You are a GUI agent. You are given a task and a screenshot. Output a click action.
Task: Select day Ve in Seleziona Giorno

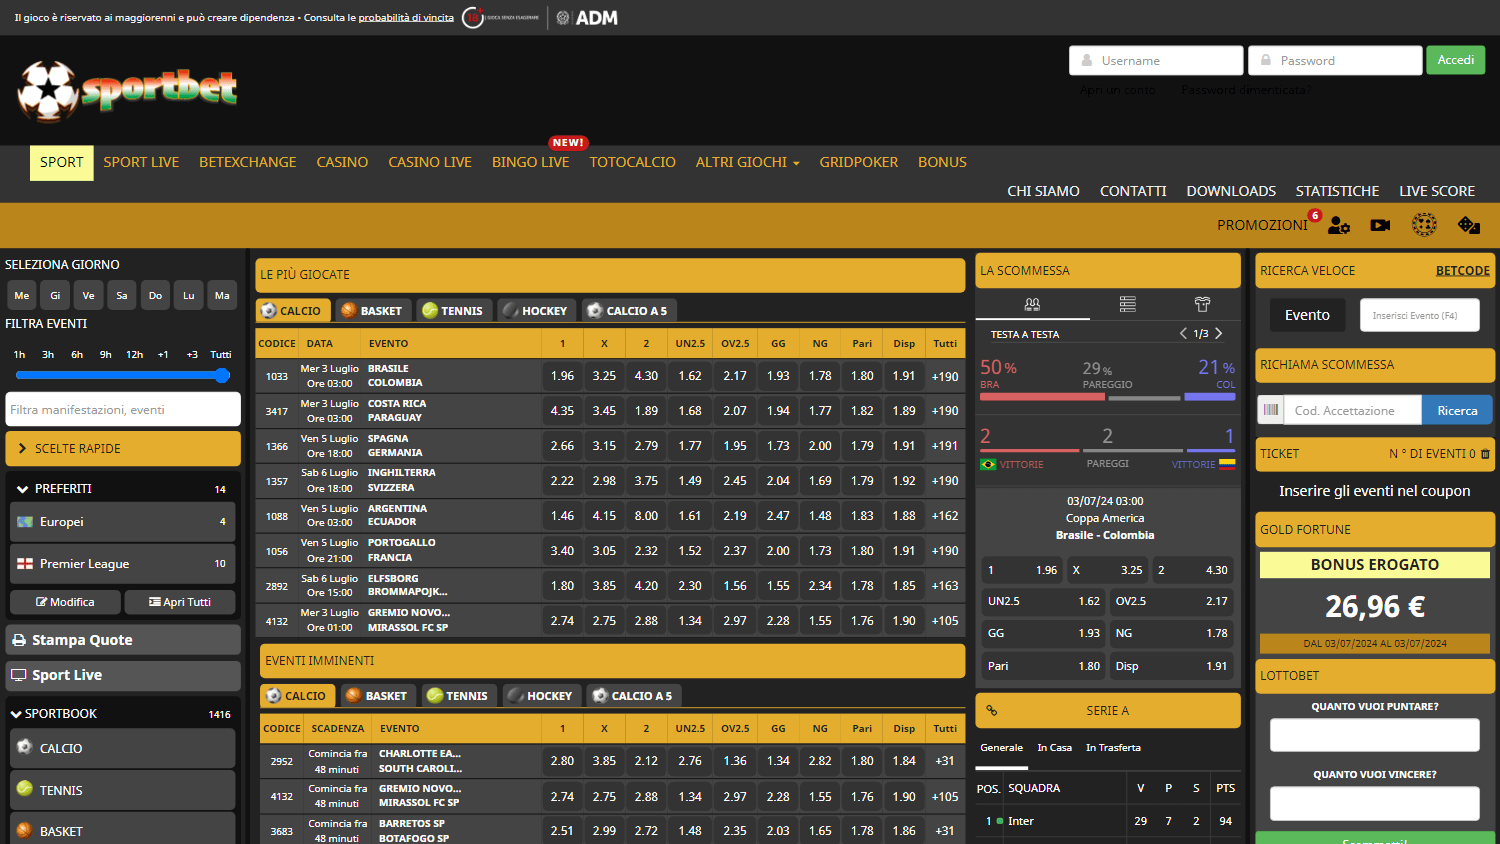coord(89,295)
